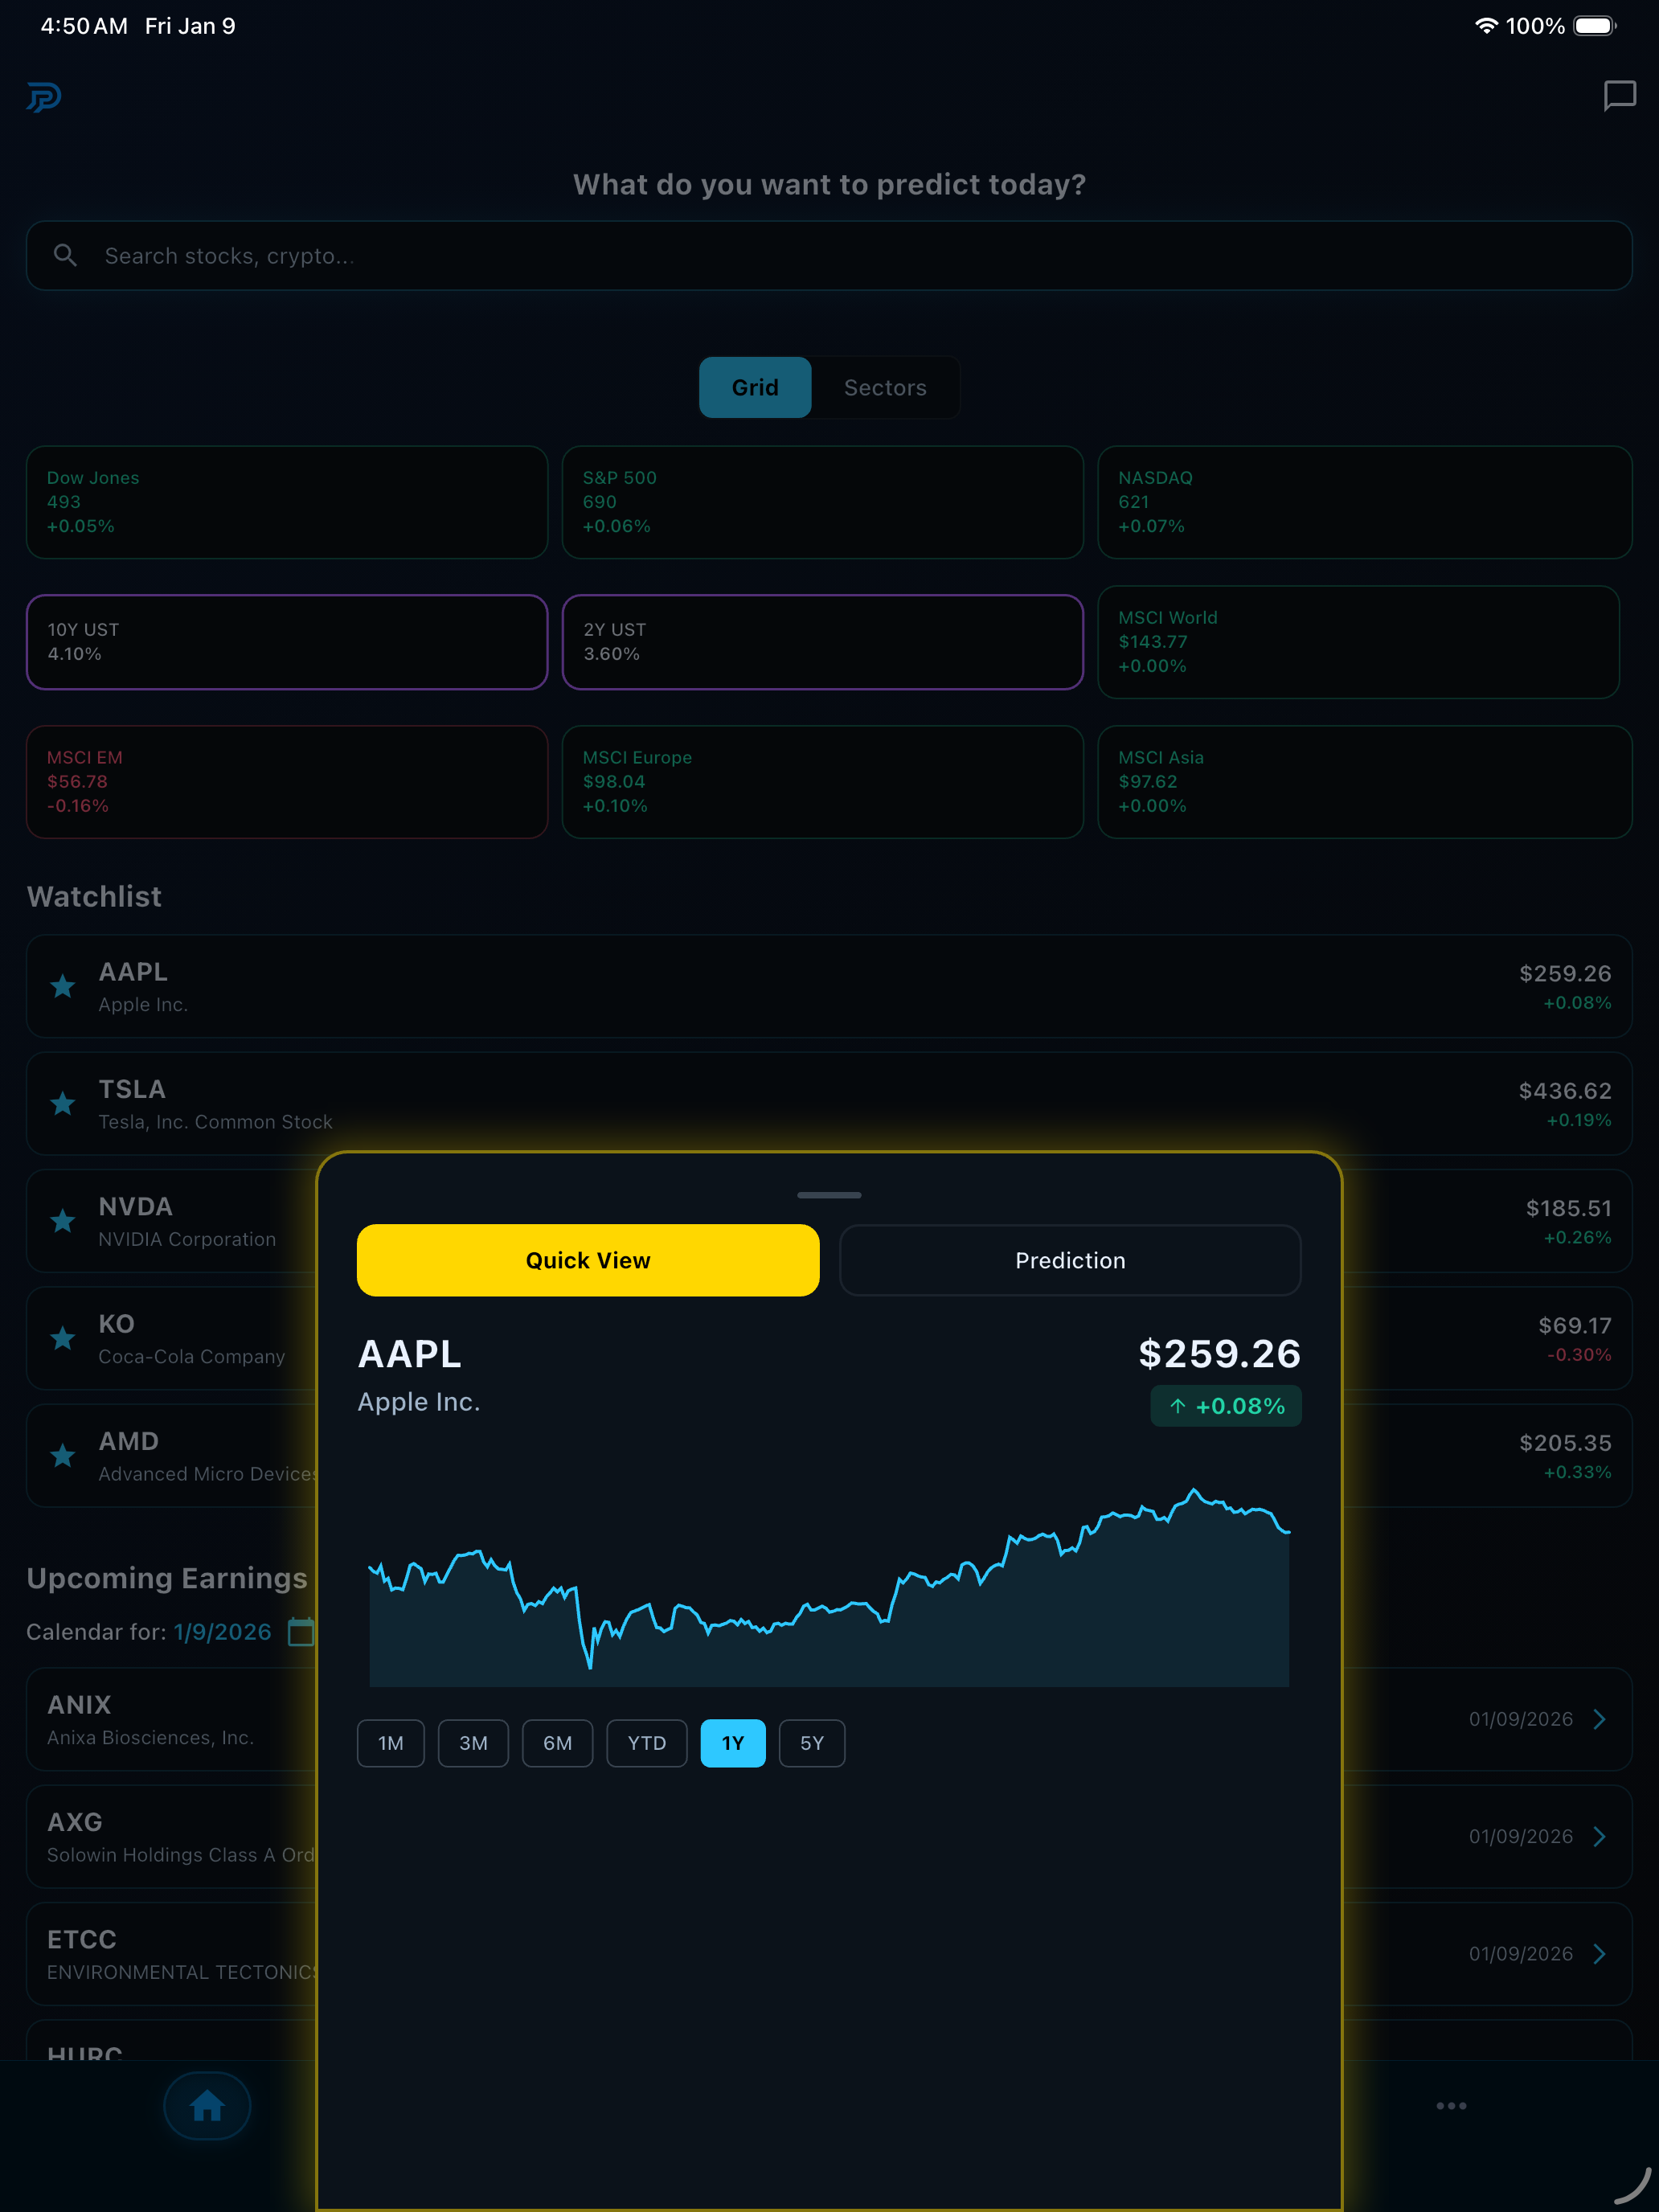Select the KO $69.17 price
1659x2212 pixels.
[x=1575, y=1326]
